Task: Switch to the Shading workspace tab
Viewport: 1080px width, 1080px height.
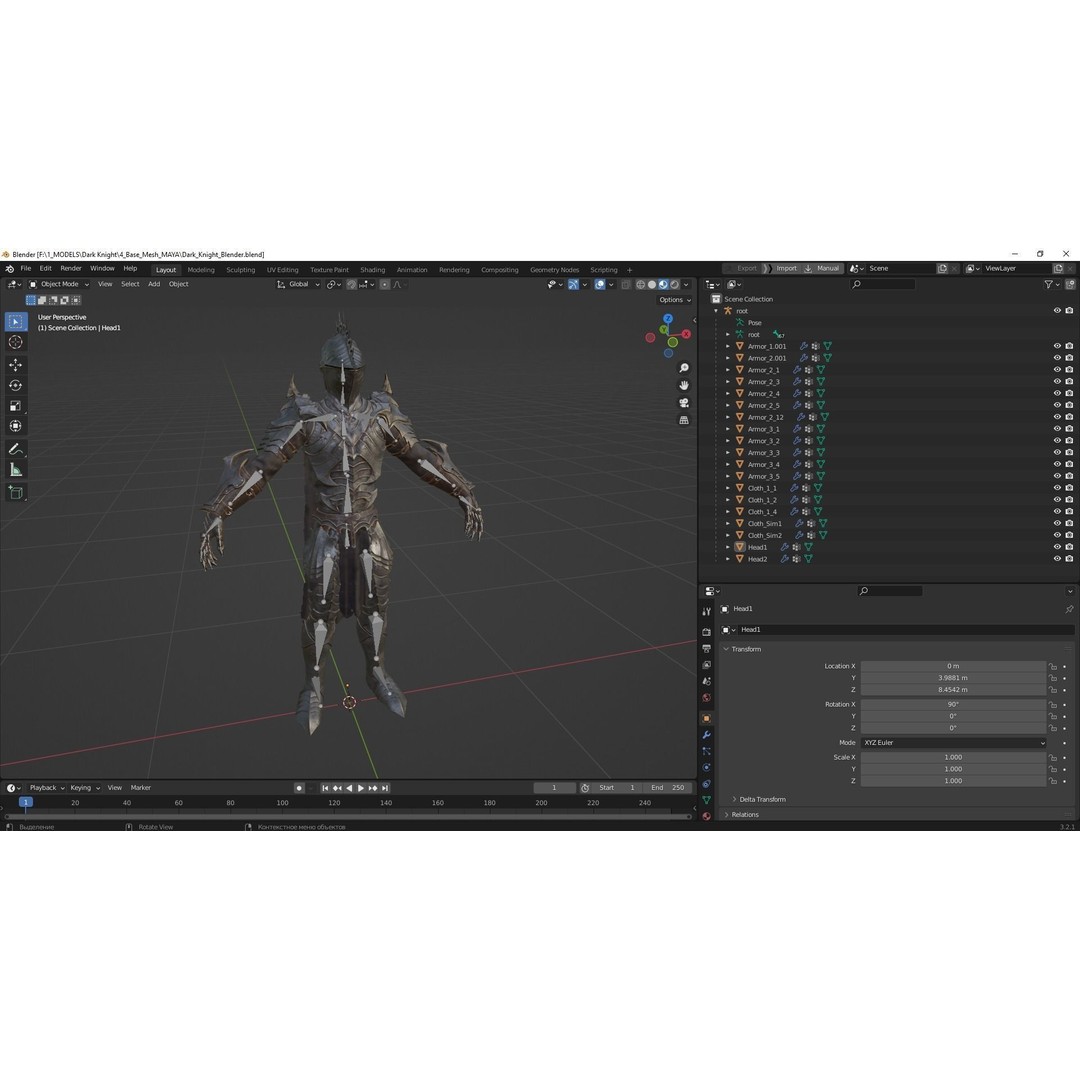Action: [373, 270]
